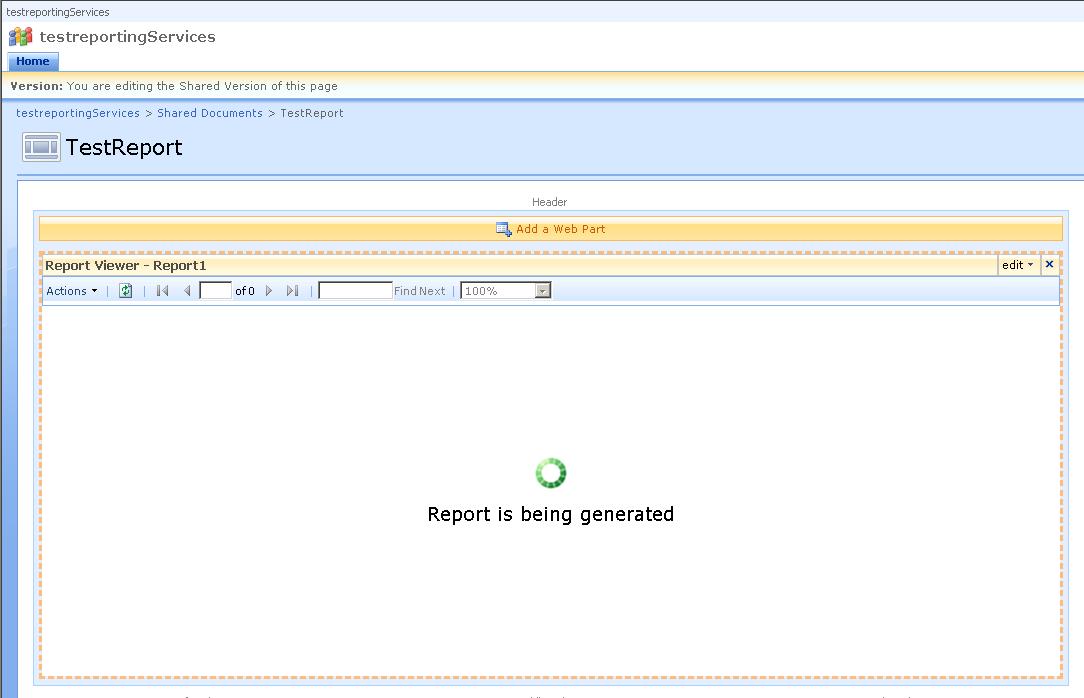Image resolution: width=1084 pixels, height=698 pixels.
Task: Click the testreportingServices site title link
Action: click(x=128, y=37)
